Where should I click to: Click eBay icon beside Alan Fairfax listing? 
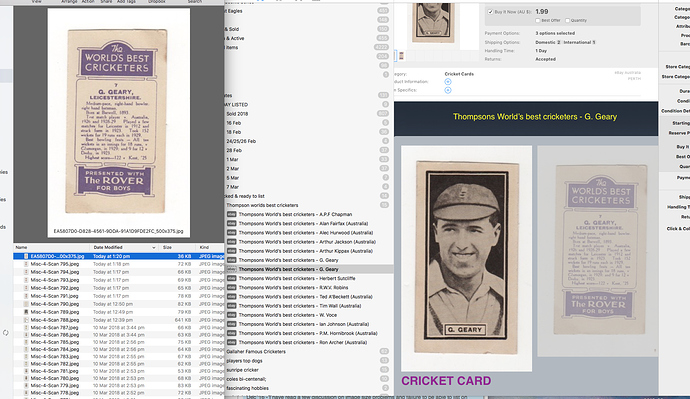231,223
